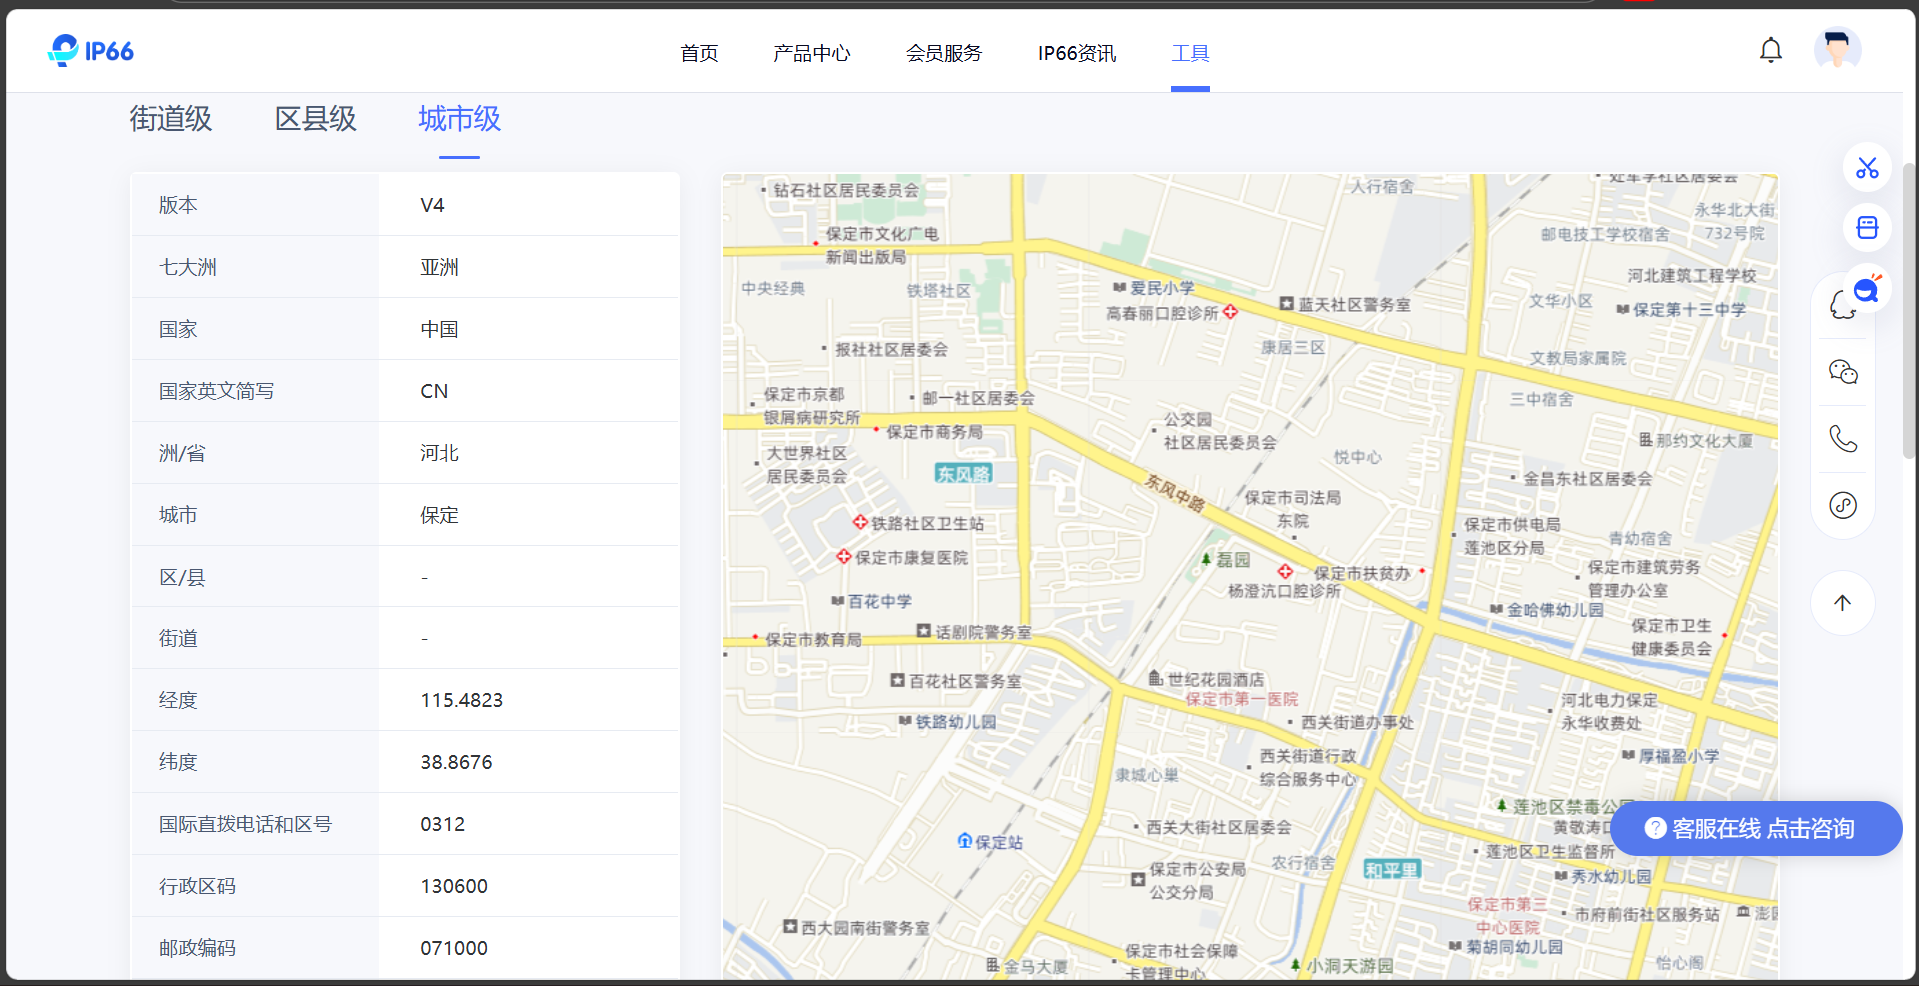
Task: Open the 会员服务 menu item
Action: (x=943, y=53)
